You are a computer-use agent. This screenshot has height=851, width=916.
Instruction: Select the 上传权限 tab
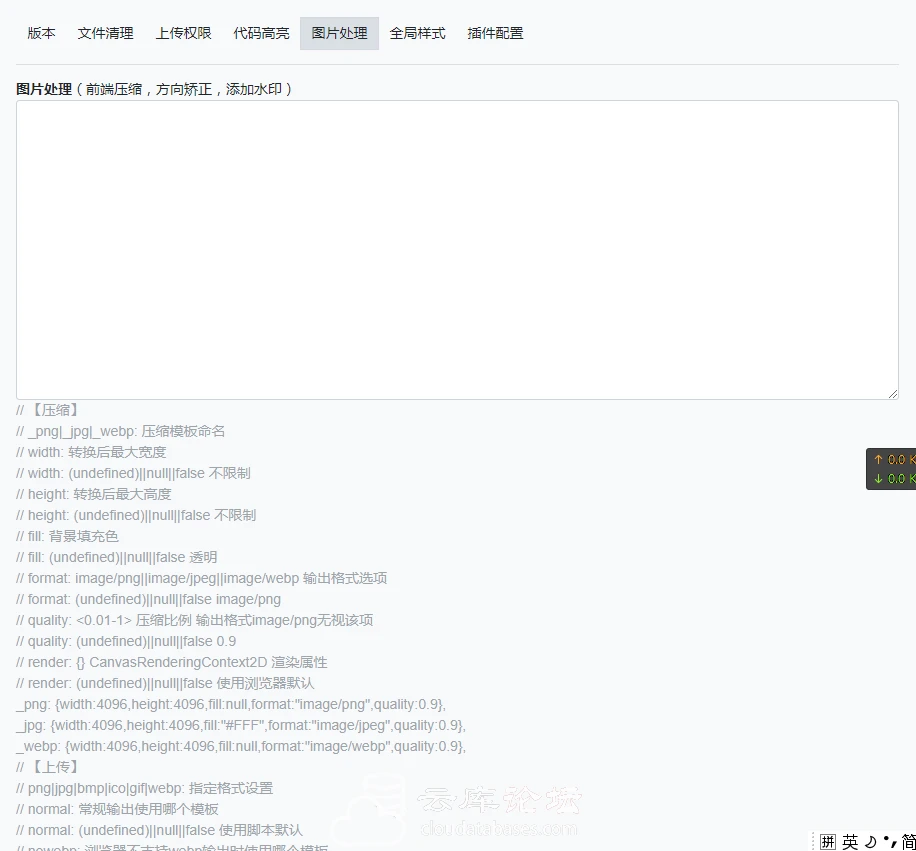(x=183, y=33)
